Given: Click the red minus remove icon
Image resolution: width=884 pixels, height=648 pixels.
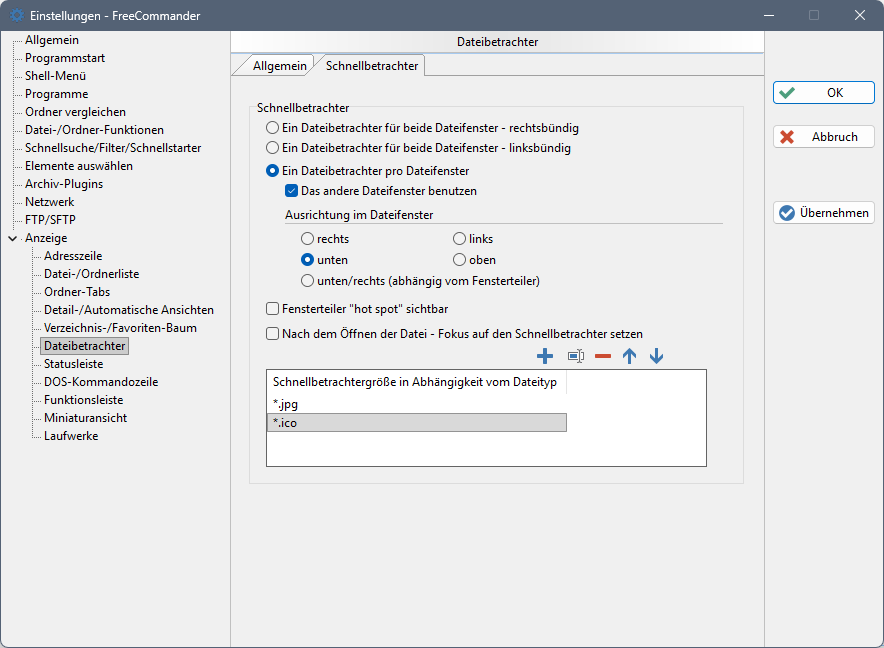Looking at the screenshot, I should coord(603,356).
